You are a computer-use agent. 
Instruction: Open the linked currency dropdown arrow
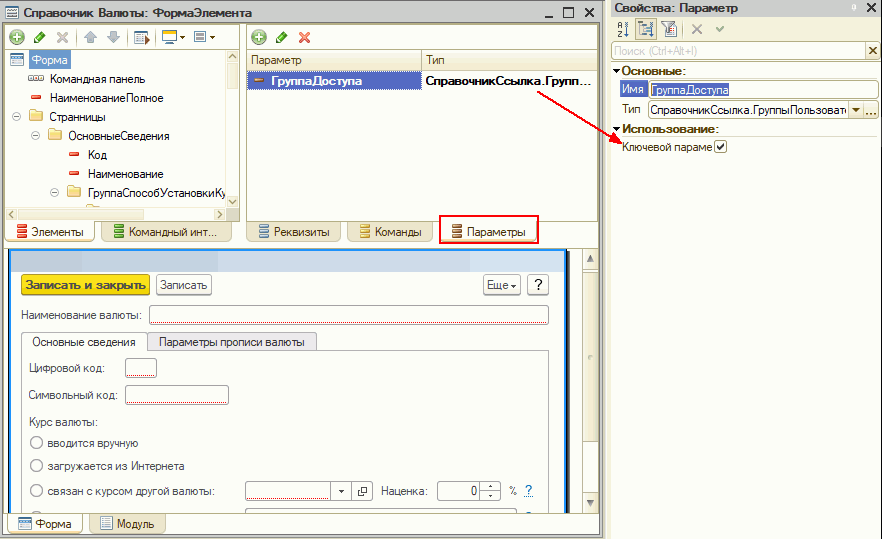click(x=341, y=491)
